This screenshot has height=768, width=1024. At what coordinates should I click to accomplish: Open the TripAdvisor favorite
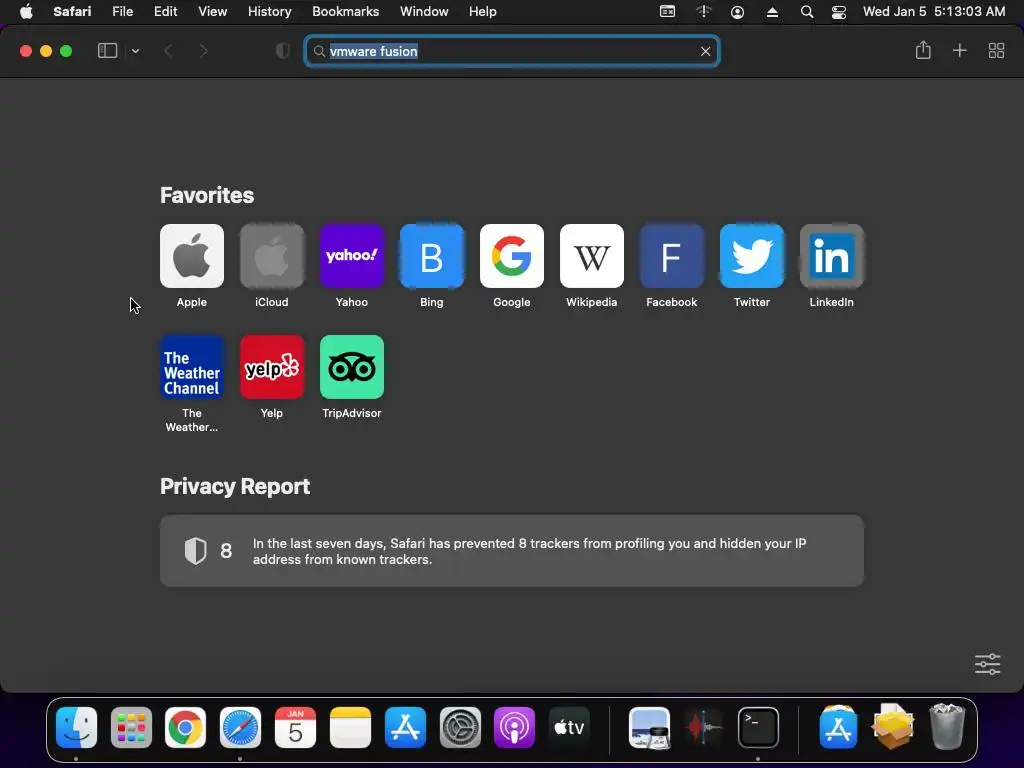pyautogui.click(x=351, y=367)
